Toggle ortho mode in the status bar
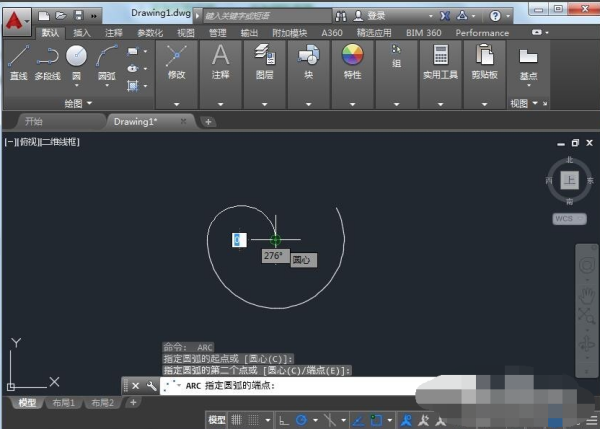The image size is (600, 429). (285, 420)
